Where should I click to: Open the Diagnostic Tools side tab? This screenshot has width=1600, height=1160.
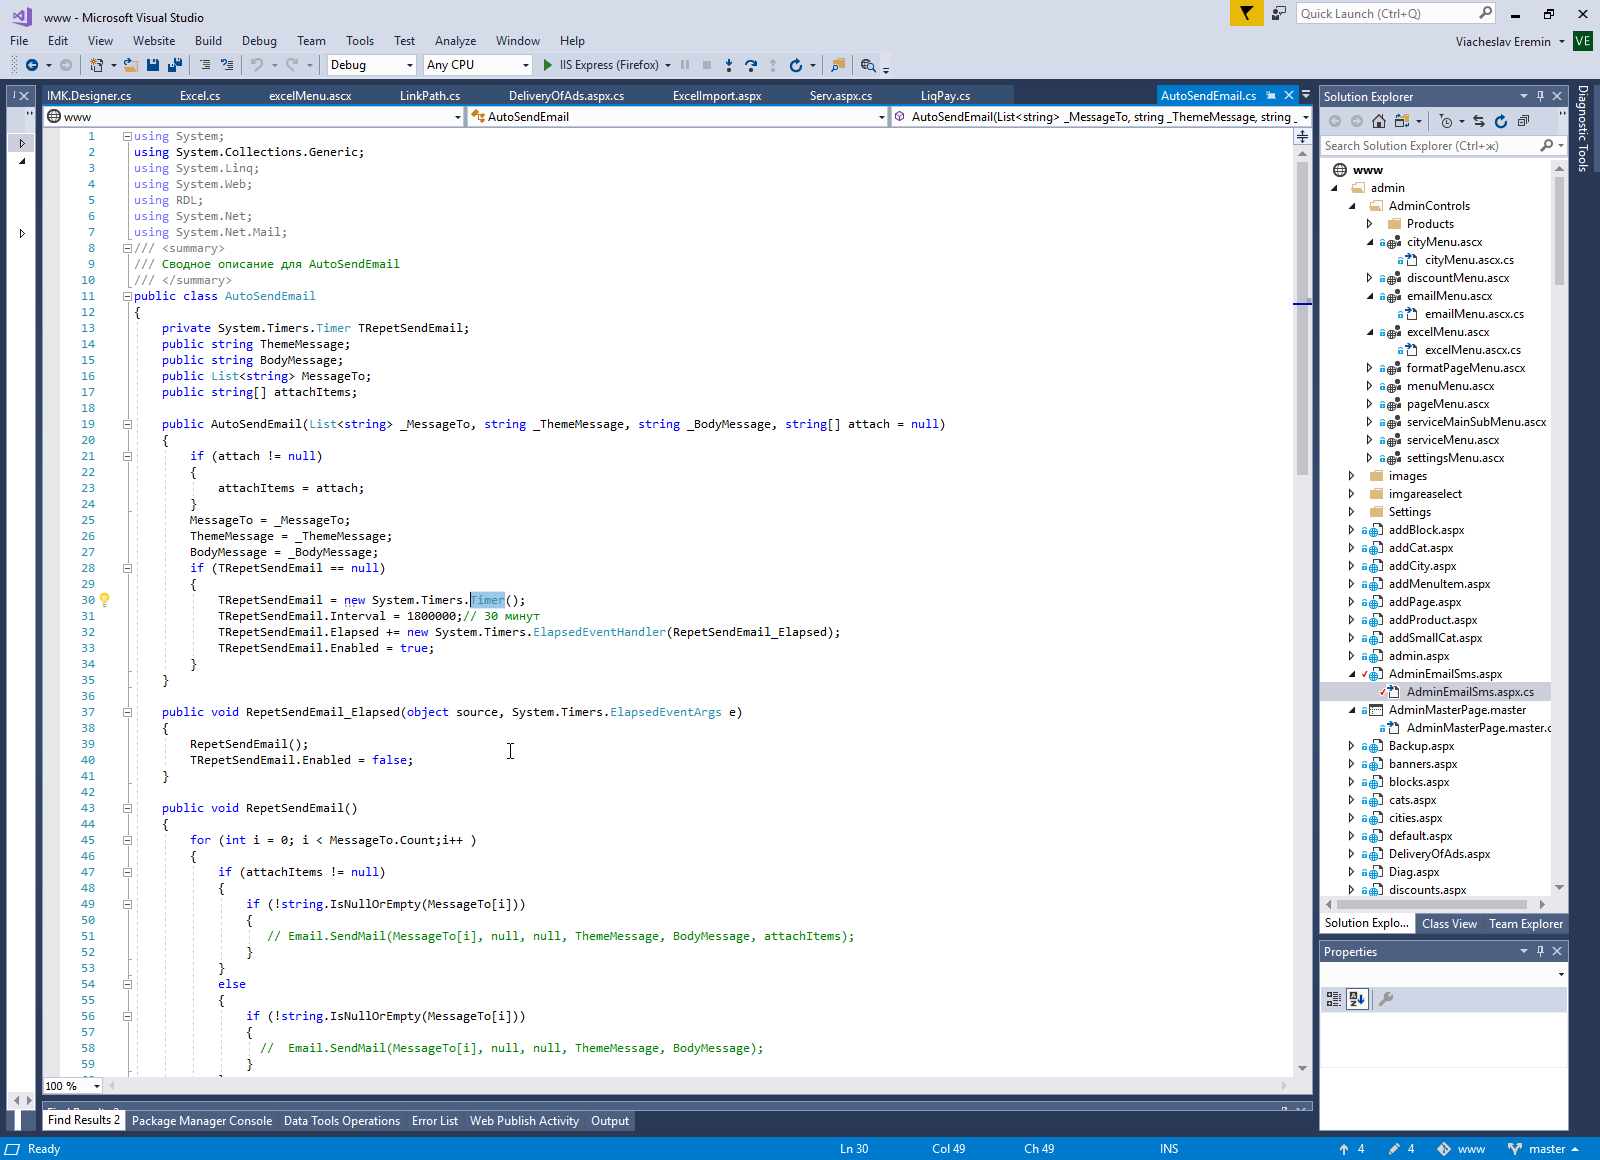1582,128
